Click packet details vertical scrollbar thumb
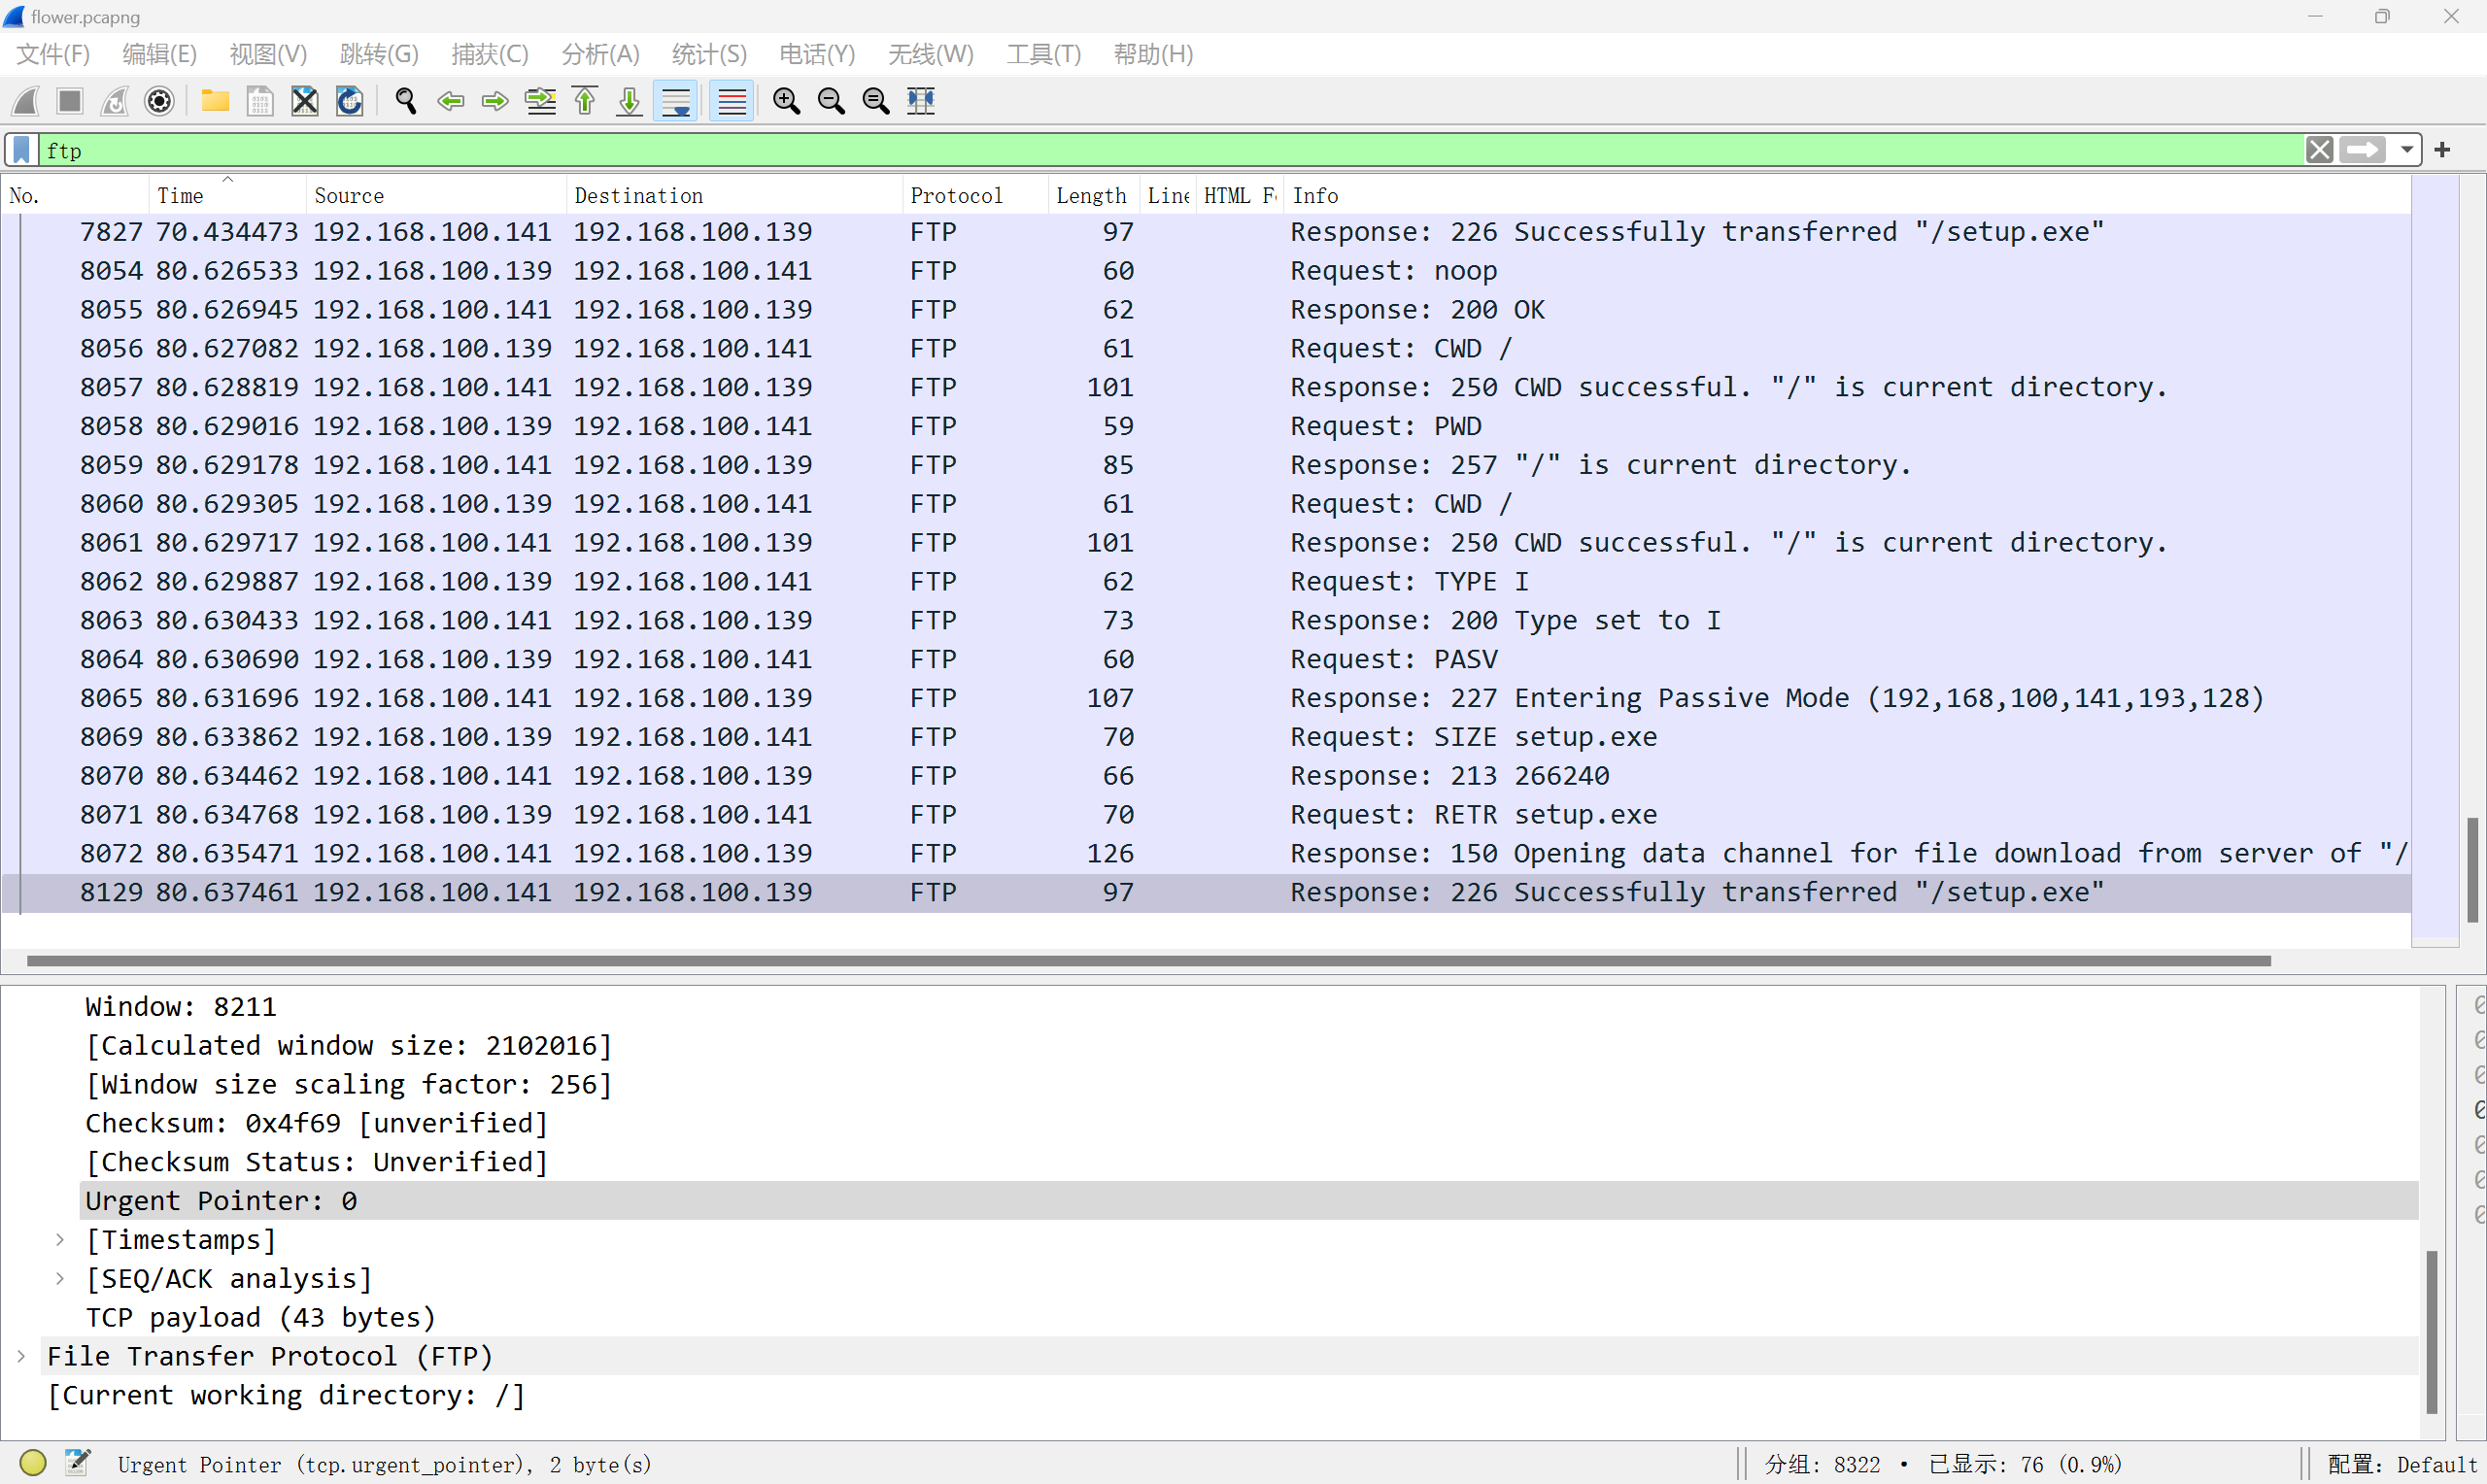 coord(2432,1331)
